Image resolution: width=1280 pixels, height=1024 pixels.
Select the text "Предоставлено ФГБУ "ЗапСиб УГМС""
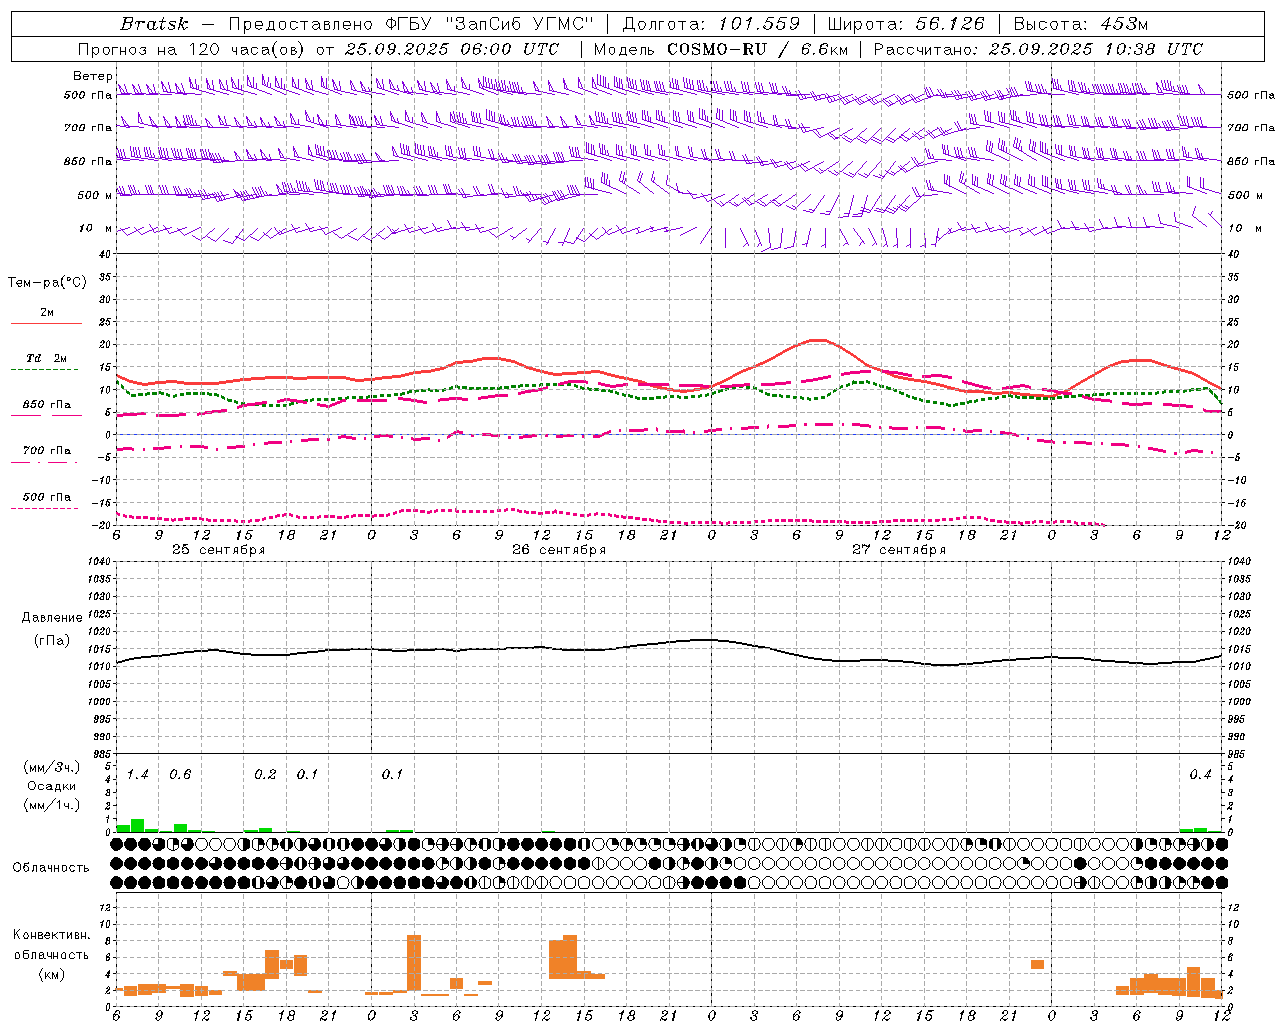point(411,24)
